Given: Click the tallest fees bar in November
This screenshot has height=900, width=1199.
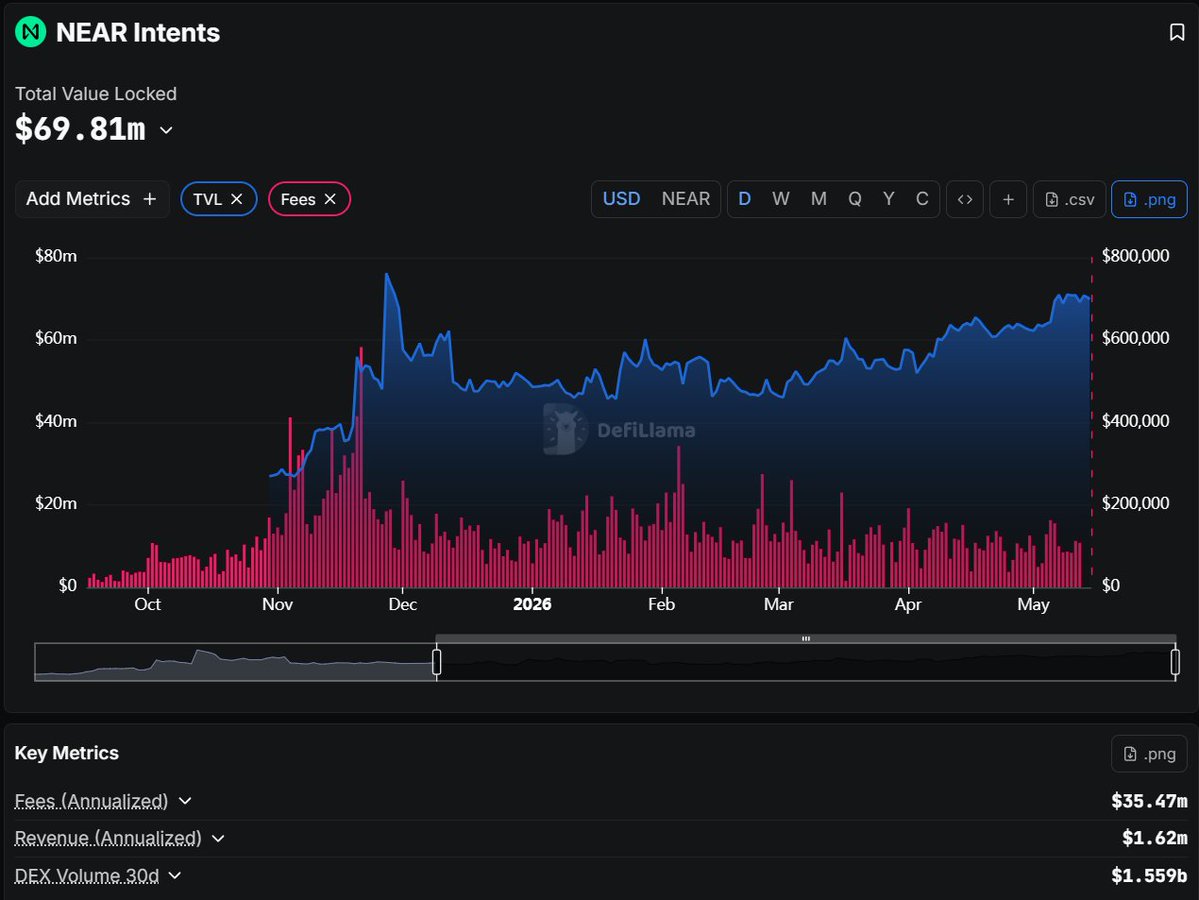Looking at the screenshot, I should 361,466.
